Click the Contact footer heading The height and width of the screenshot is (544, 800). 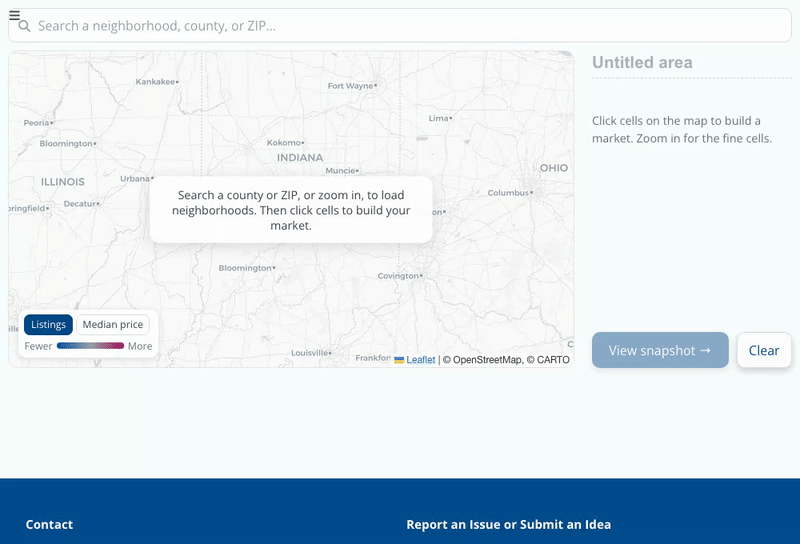[49, 524]
